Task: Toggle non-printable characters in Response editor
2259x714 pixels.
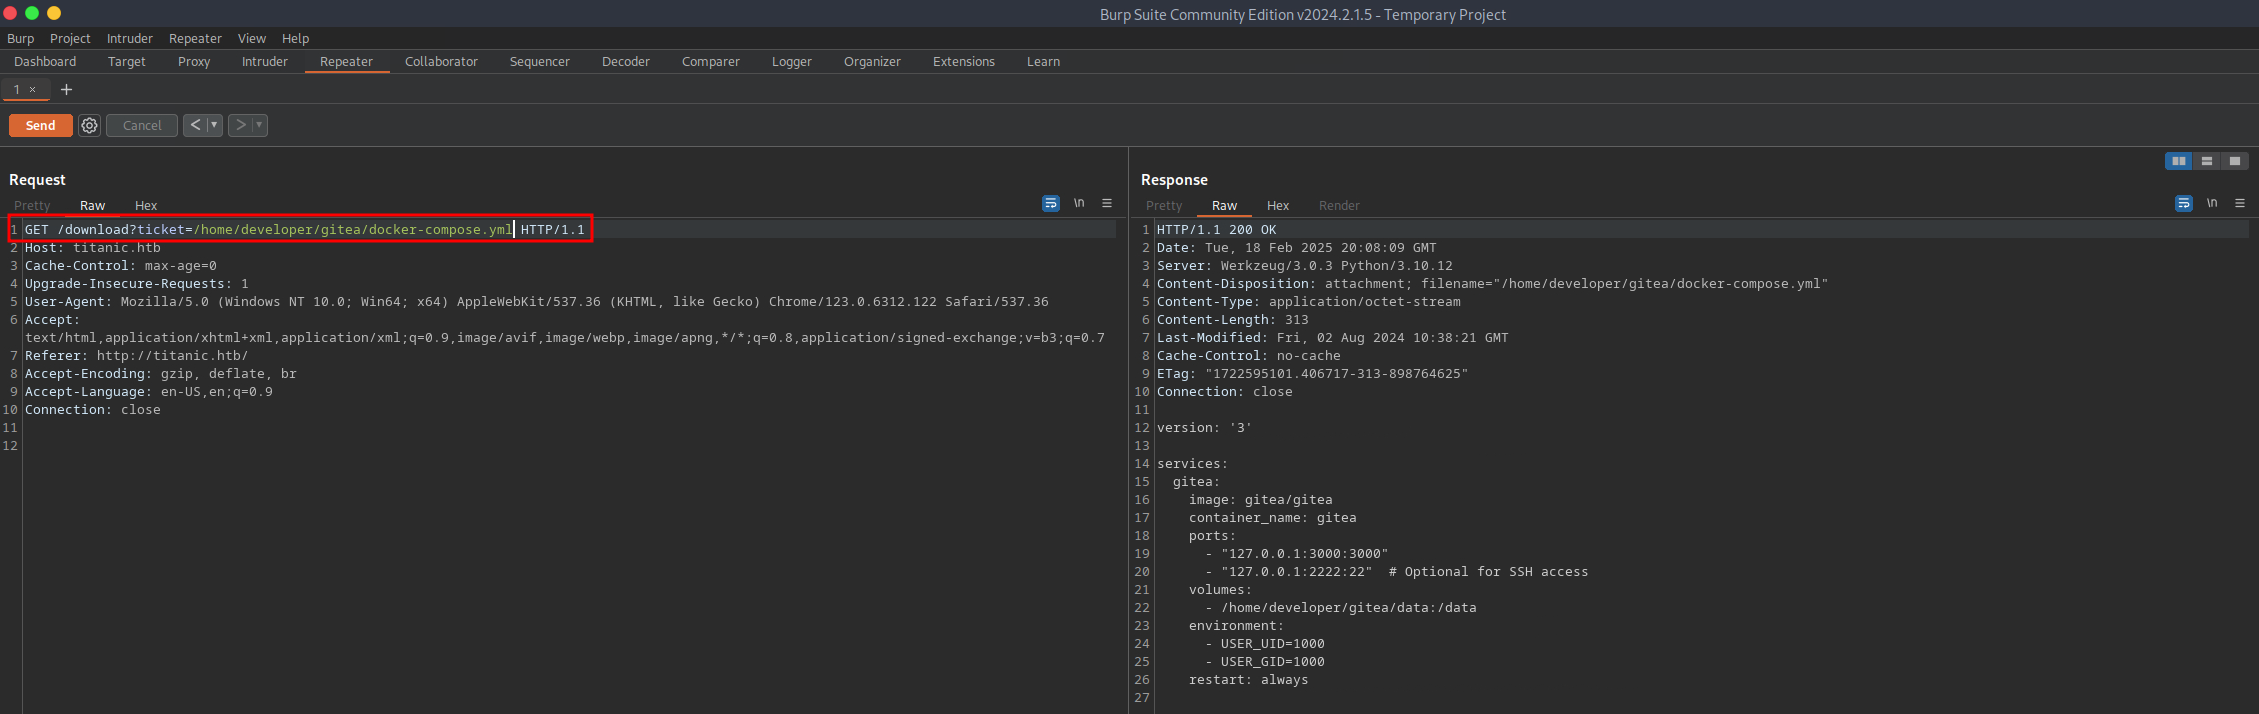Action: tap(2212, 203)
